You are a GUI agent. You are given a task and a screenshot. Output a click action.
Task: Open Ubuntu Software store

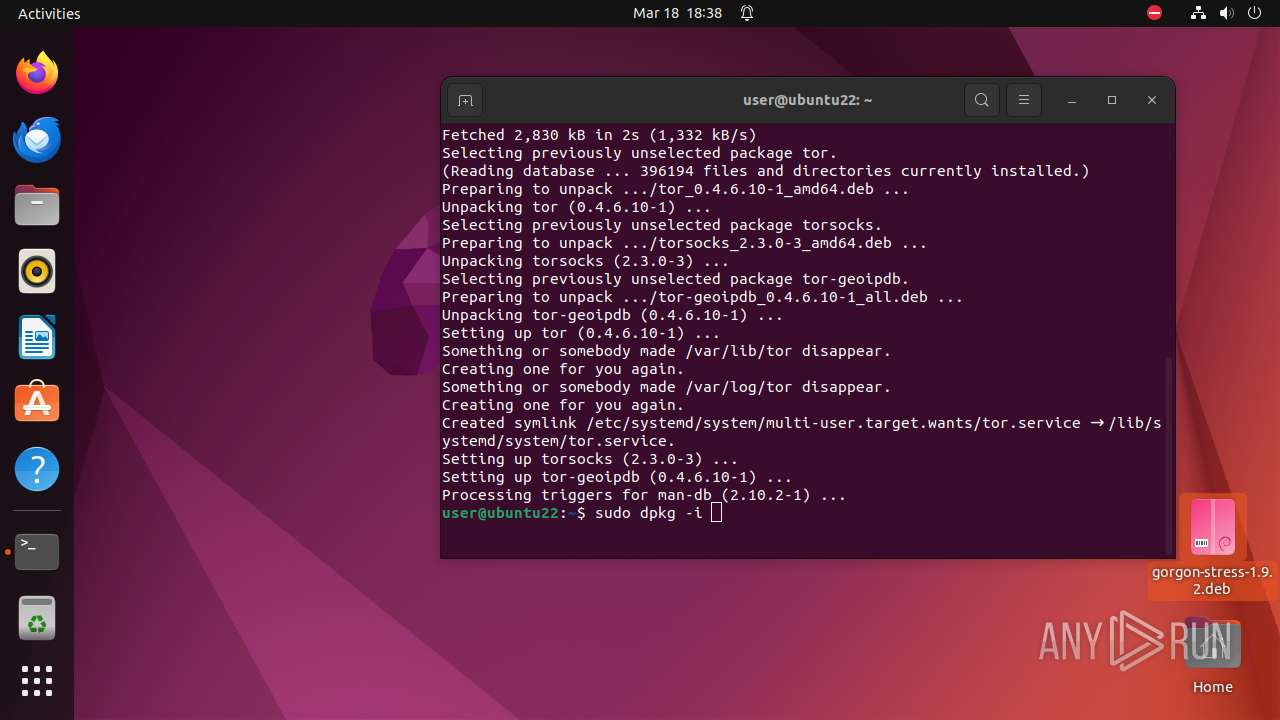(37, 403)
